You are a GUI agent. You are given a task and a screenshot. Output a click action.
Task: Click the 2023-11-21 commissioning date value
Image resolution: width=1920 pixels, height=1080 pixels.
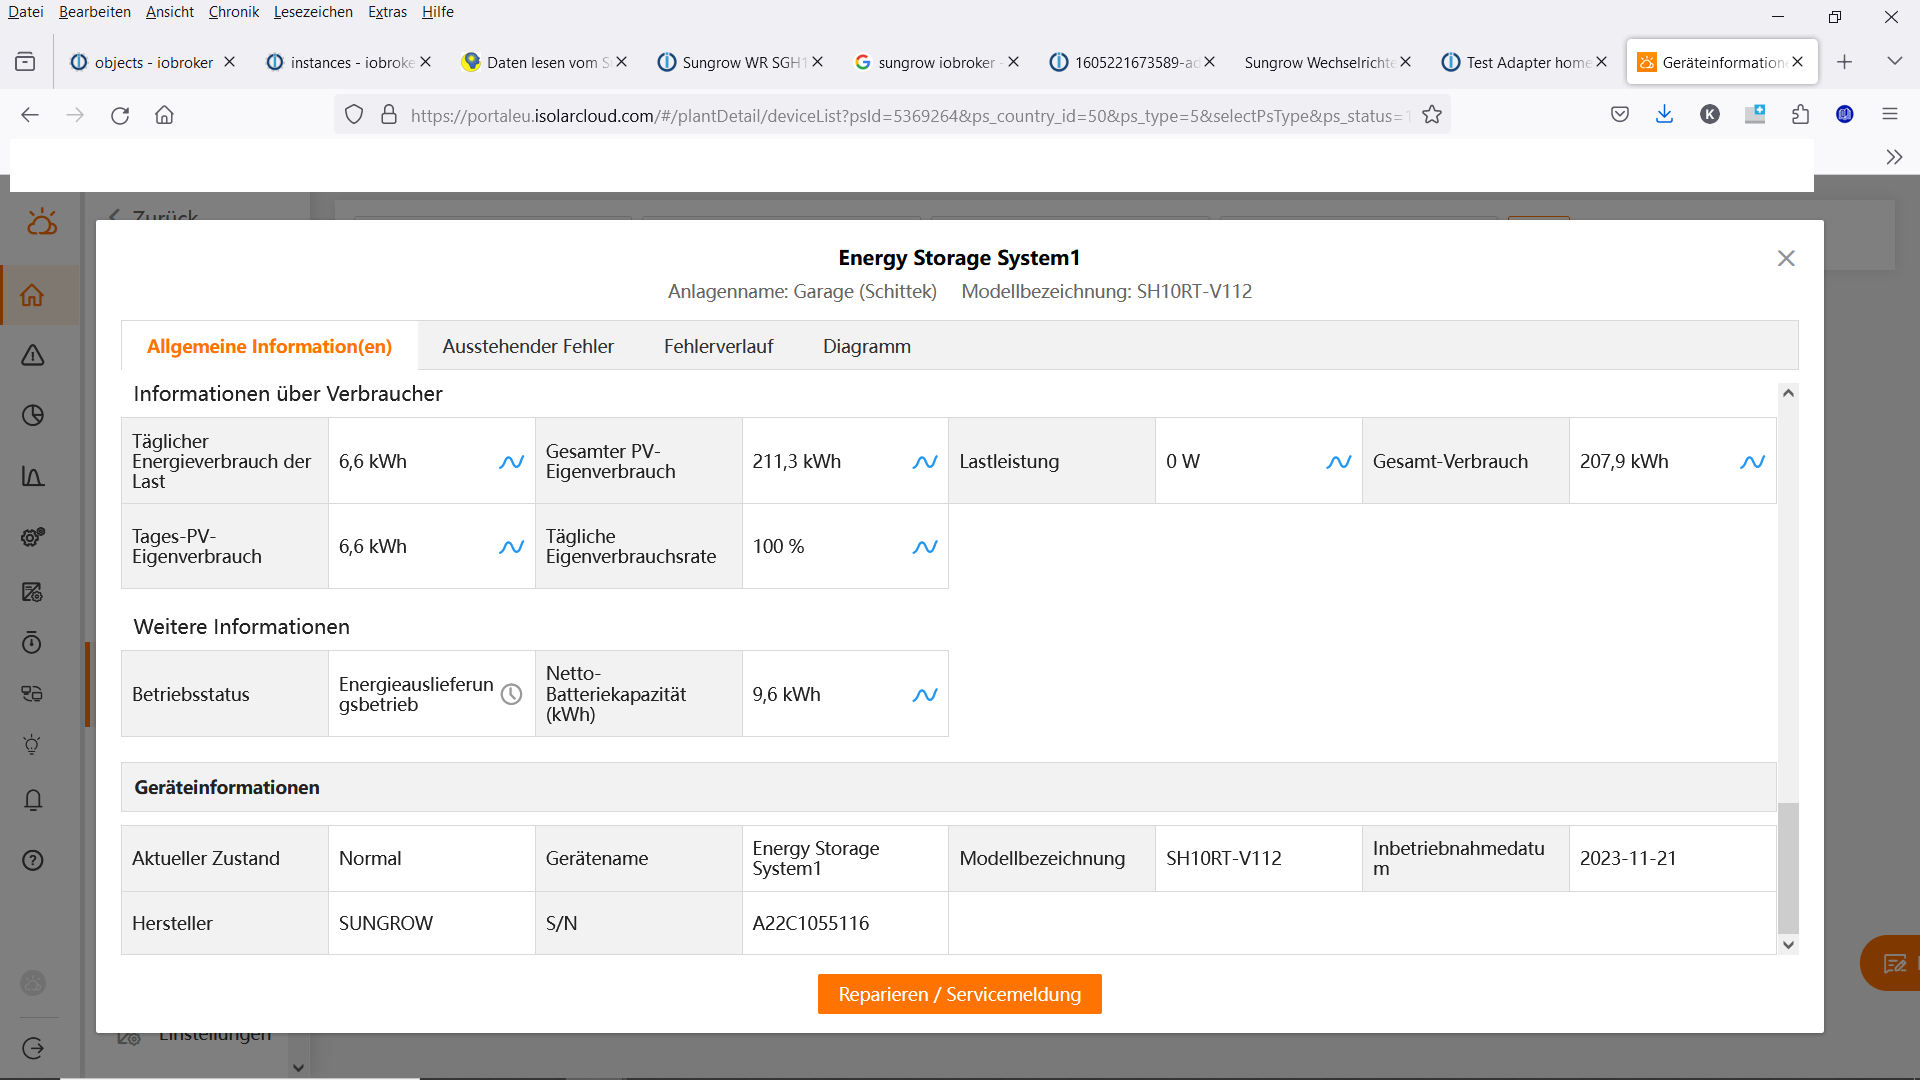pos(1628,858)
